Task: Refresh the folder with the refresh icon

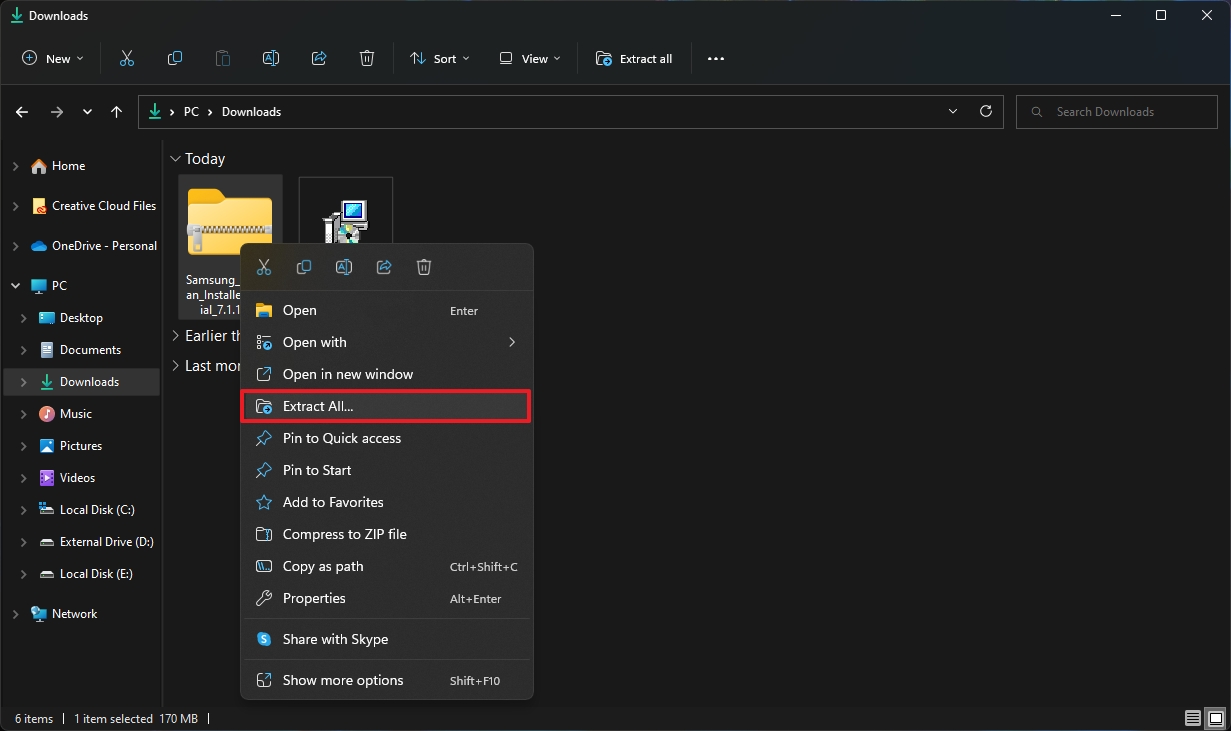Action: tap(985, 111)
